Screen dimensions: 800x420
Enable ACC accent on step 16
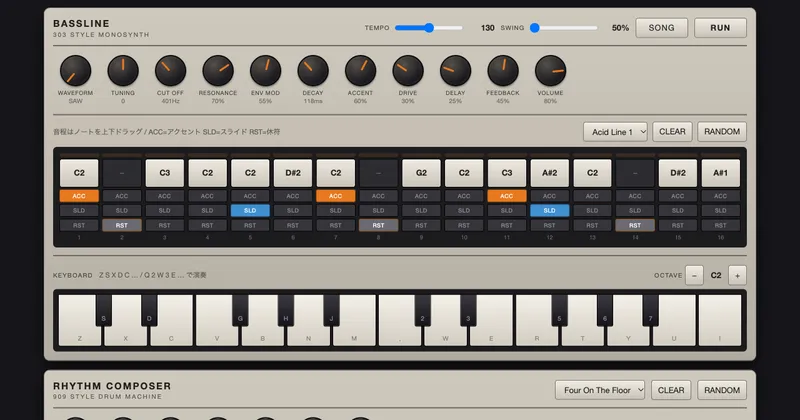click(720, 196)
